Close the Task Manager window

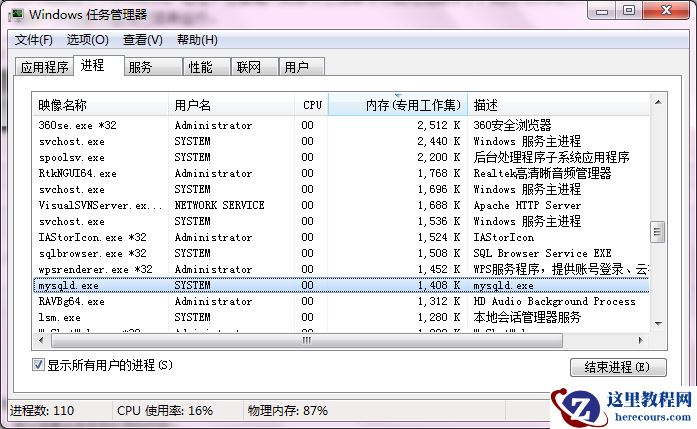pyautogui.click(x=665, y=11)
